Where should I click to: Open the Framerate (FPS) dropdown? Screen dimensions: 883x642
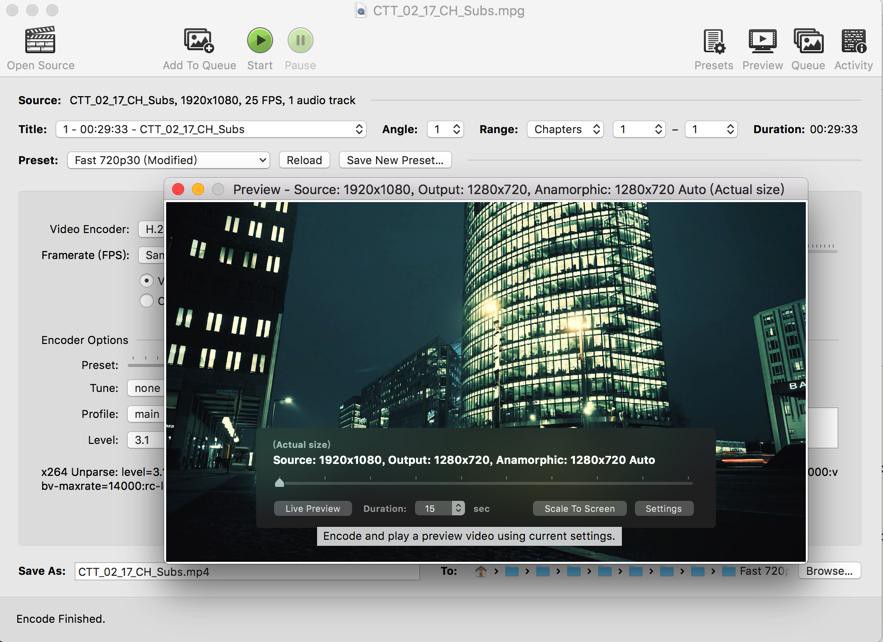coord(152,255)
